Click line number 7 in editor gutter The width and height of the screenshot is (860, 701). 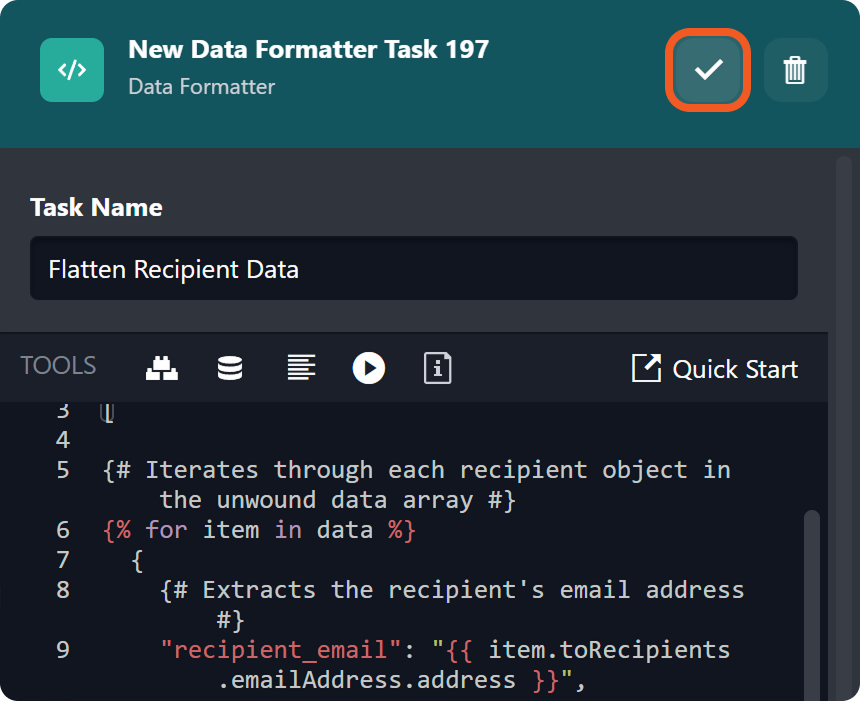[x=63, y=560]
